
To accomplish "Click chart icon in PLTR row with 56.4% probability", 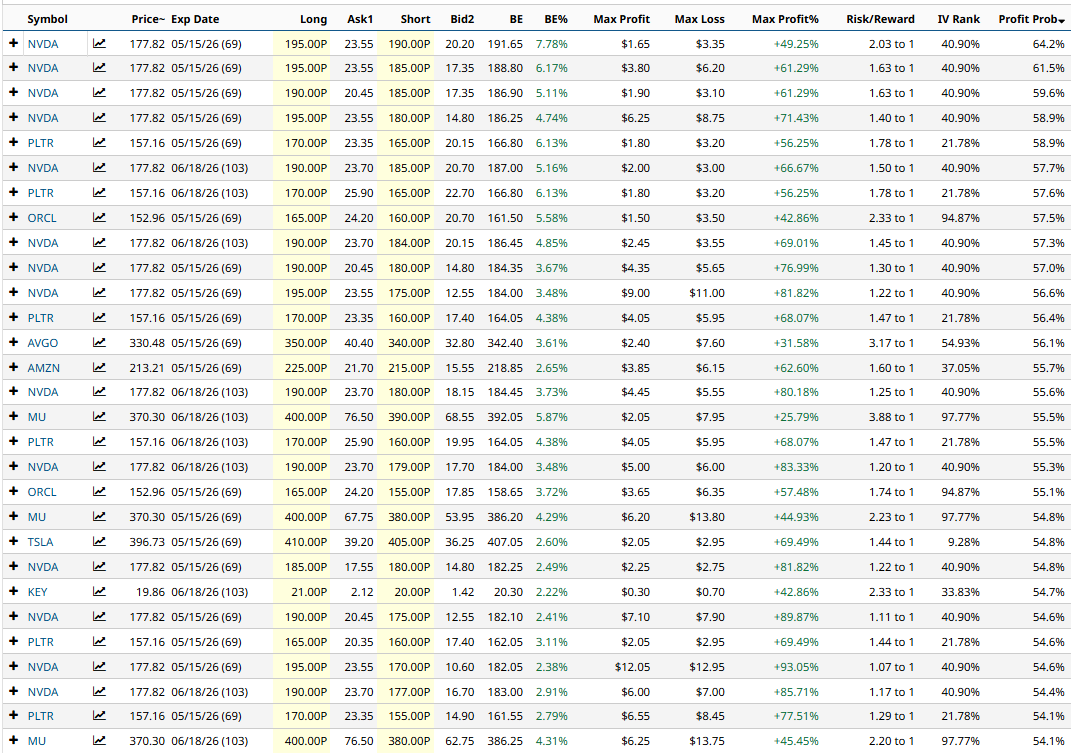I will [99, 318].
